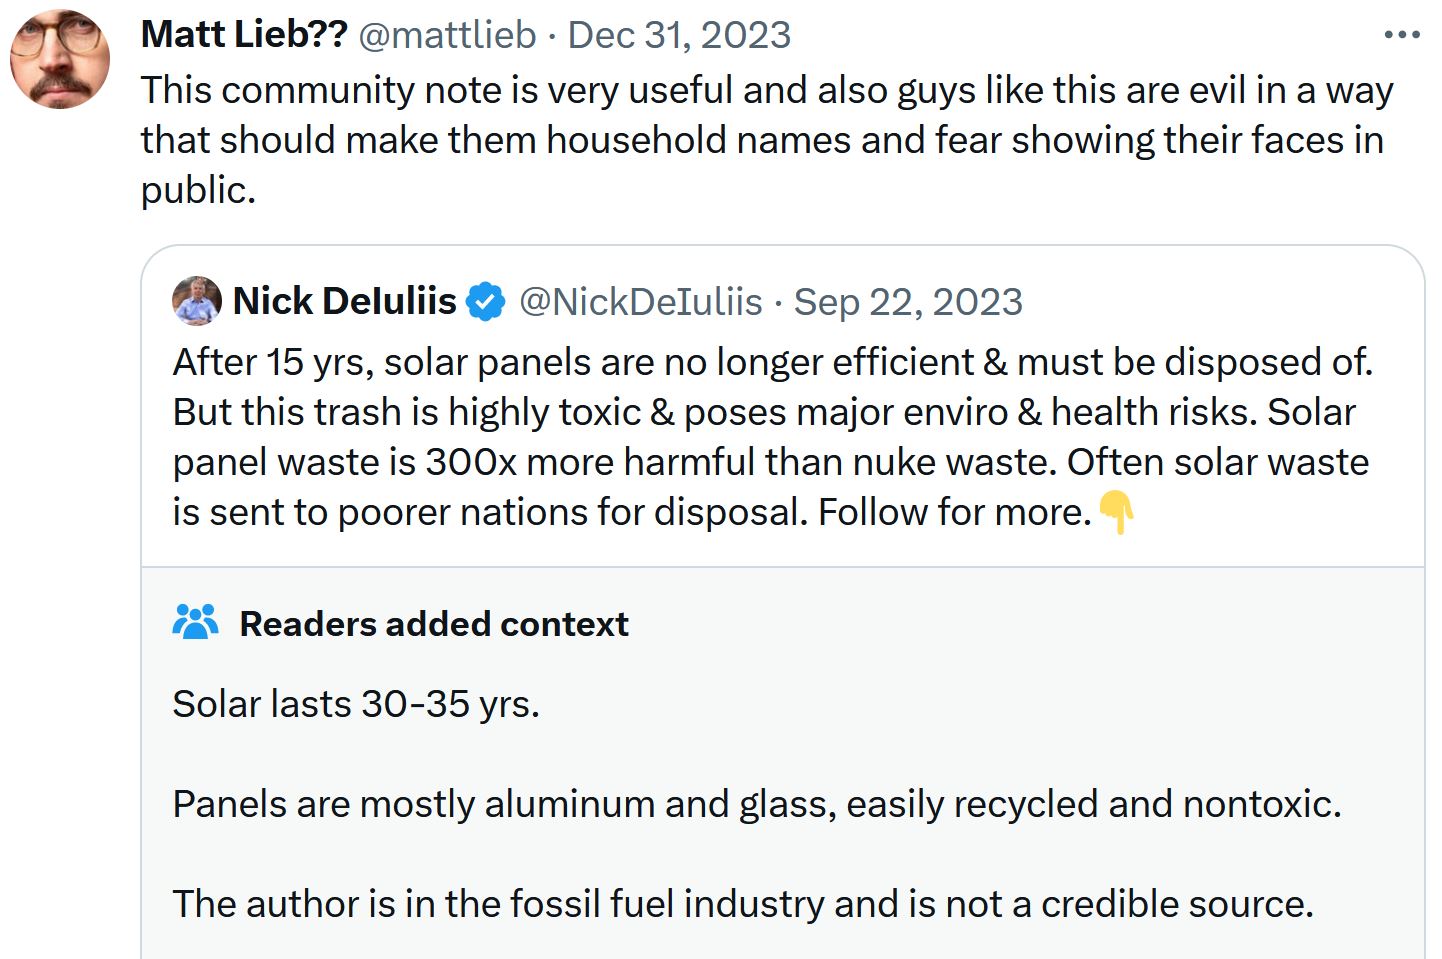Click the 'Follow for more.' text
The image size is (1442, 959).
[954, 512]
